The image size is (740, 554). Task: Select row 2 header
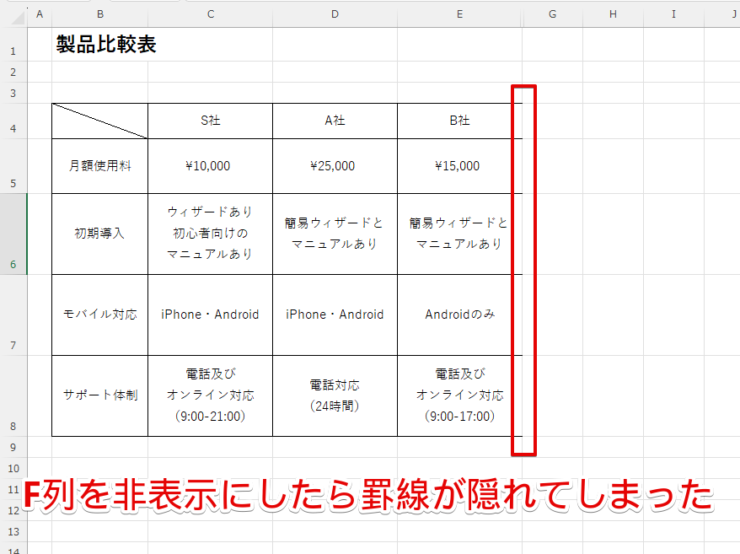(13, 72)
